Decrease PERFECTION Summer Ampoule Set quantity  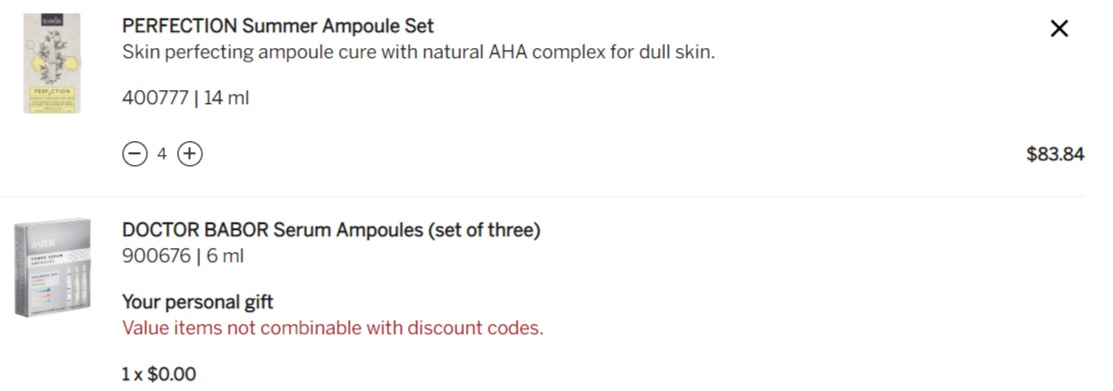pos(134,154)
